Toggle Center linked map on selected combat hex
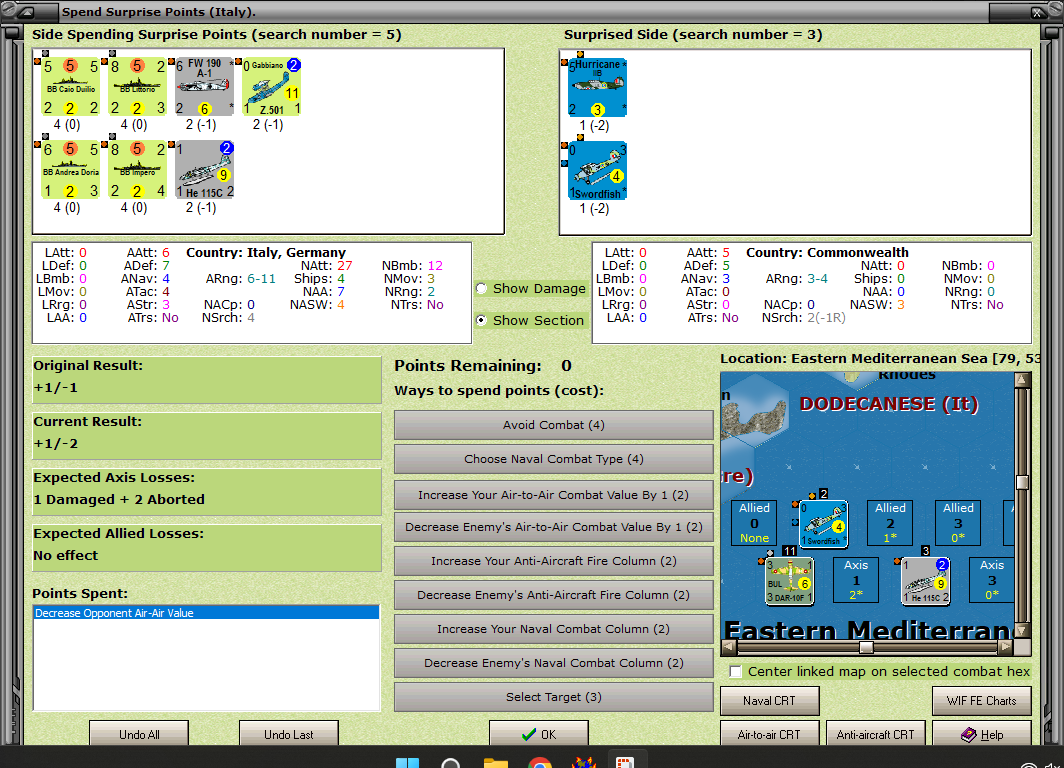Screen dimensions: 1064x768 click(735, 672)
